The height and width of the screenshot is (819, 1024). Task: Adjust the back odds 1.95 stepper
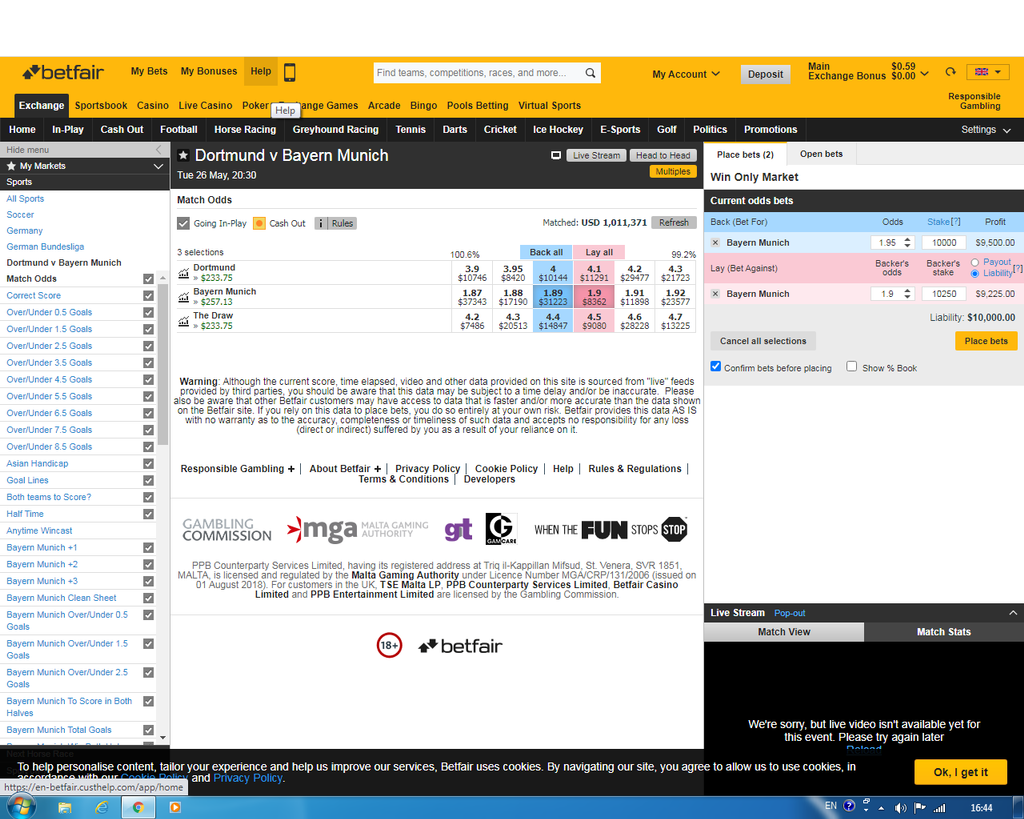pos(907,242)
